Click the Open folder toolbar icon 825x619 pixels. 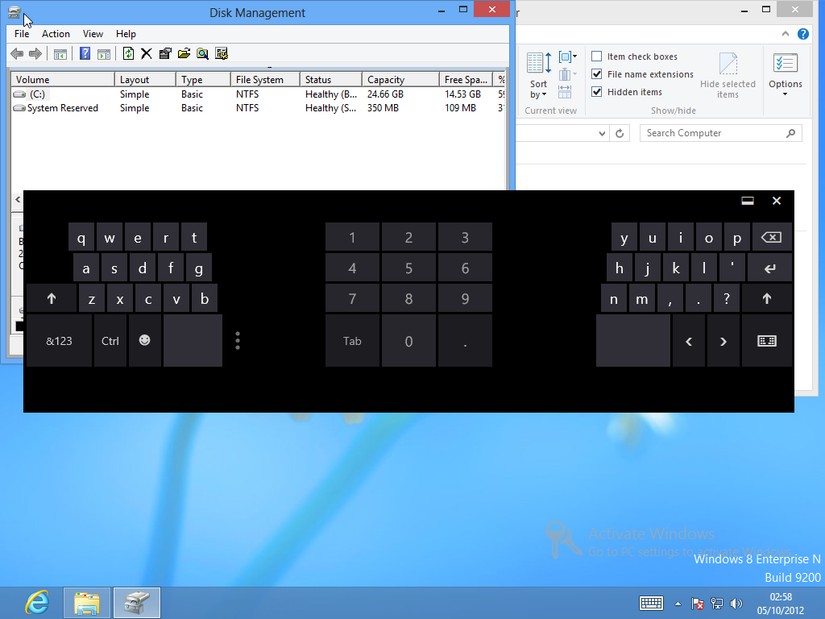[184, 54]
